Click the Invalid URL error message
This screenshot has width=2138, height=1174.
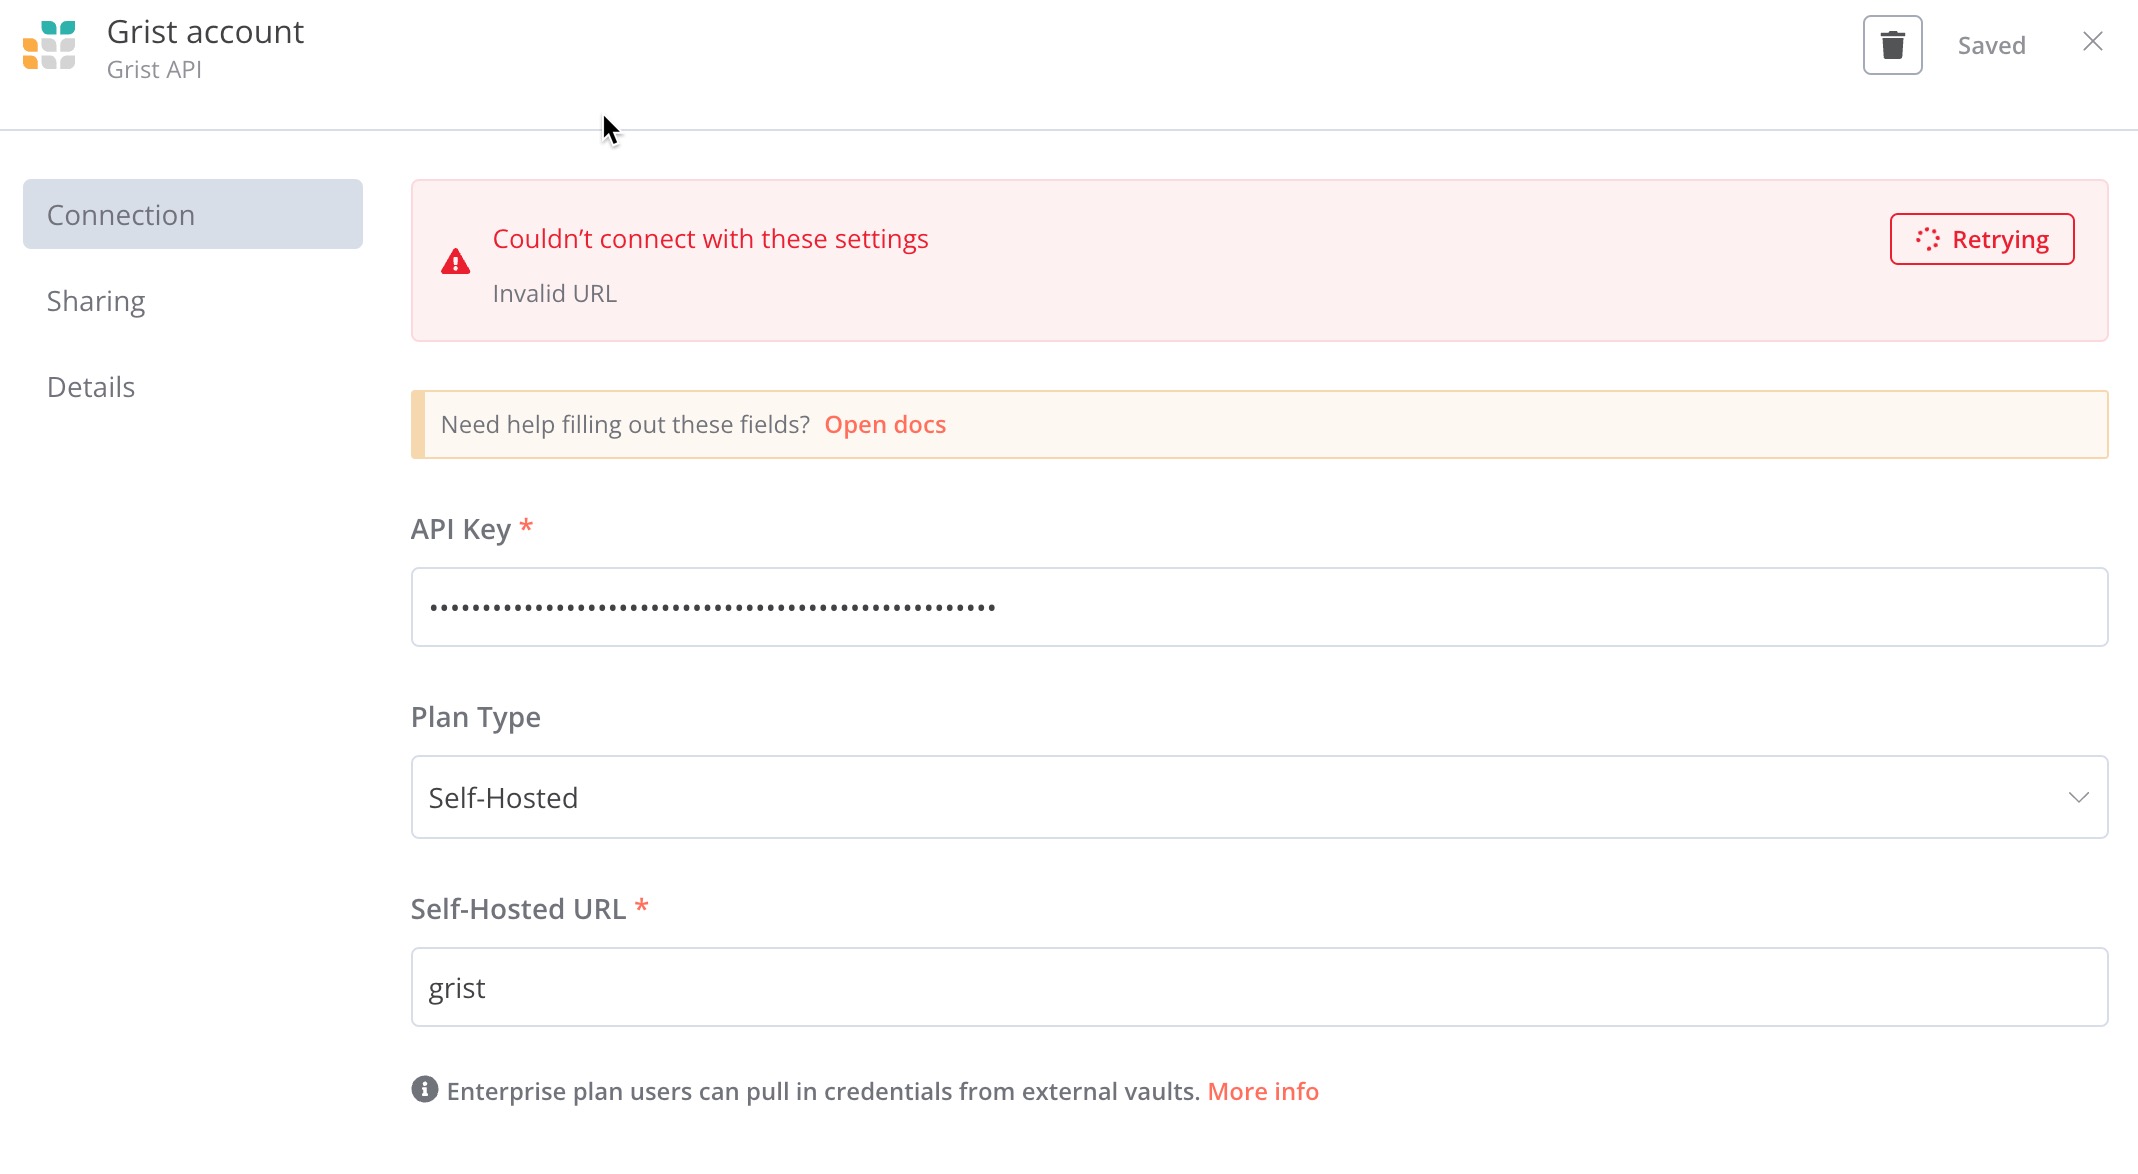pos(554,293)
